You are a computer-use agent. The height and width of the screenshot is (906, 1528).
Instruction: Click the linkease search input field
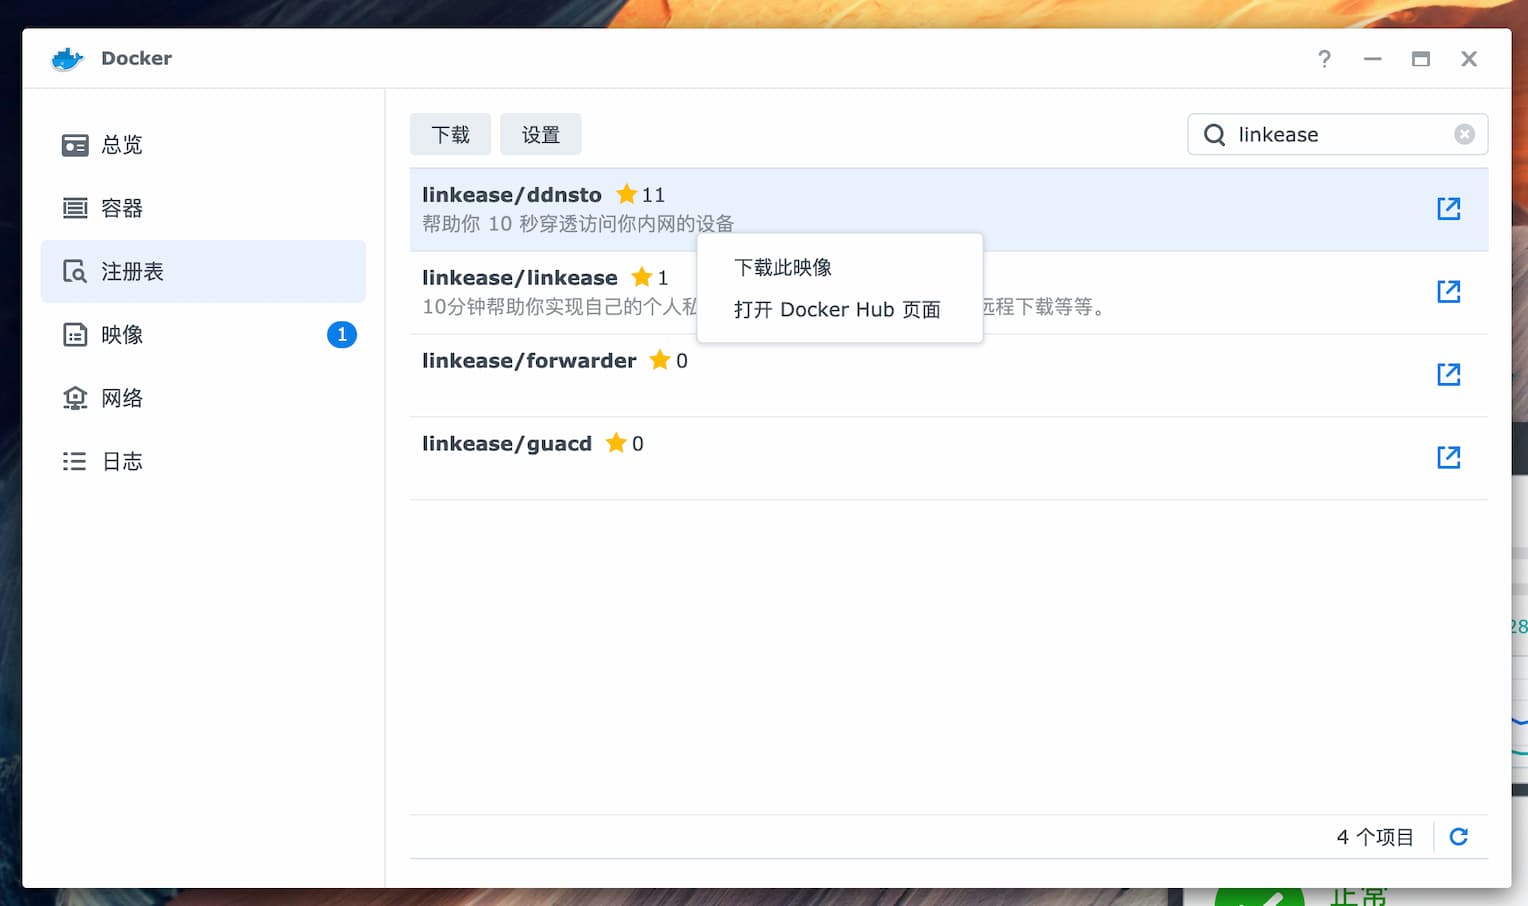click(x=1338, y=134)
